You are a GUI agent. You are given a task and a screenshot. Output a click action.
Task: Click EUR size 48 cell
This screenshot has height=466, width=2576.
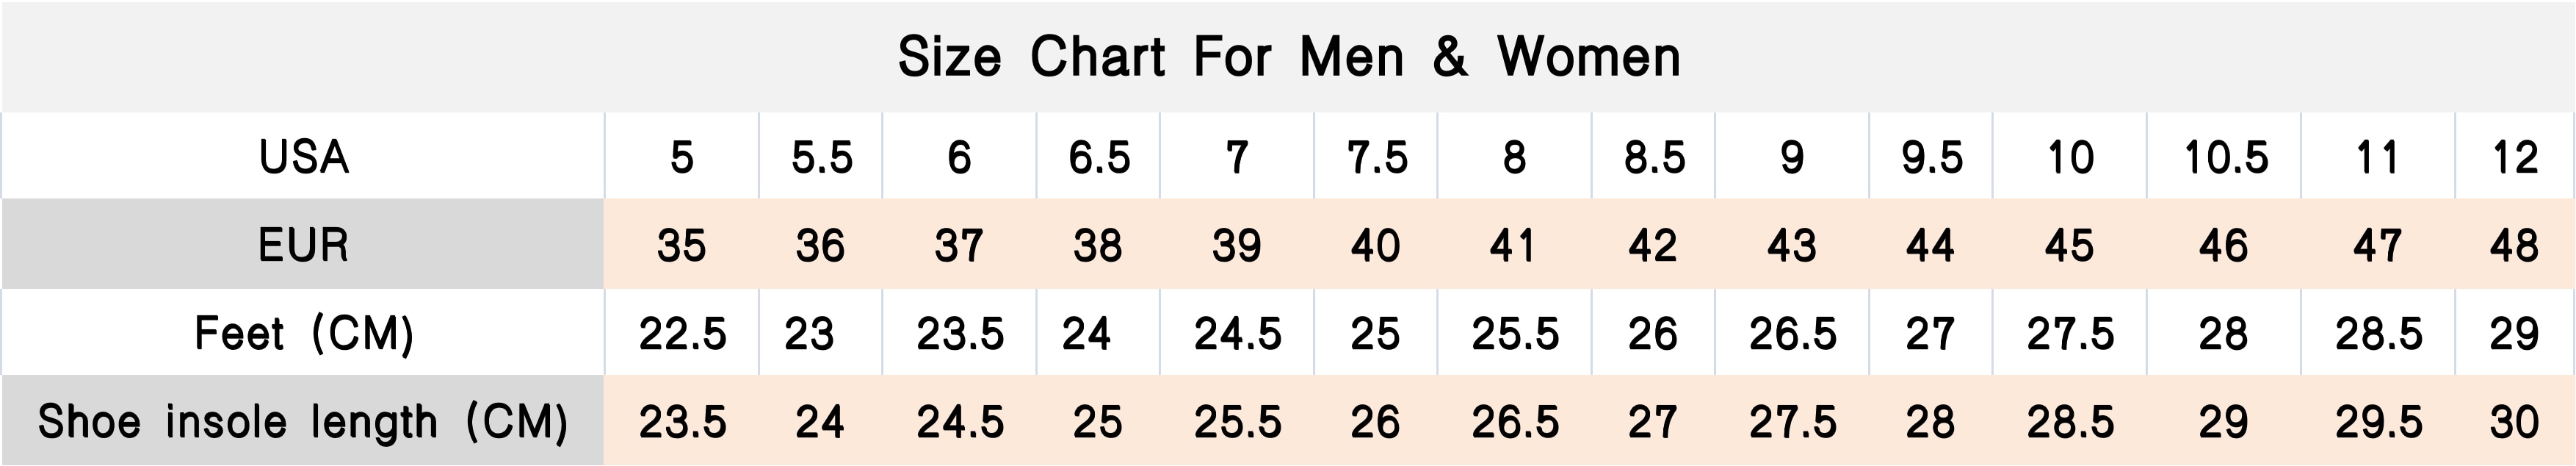(2514, 245)
